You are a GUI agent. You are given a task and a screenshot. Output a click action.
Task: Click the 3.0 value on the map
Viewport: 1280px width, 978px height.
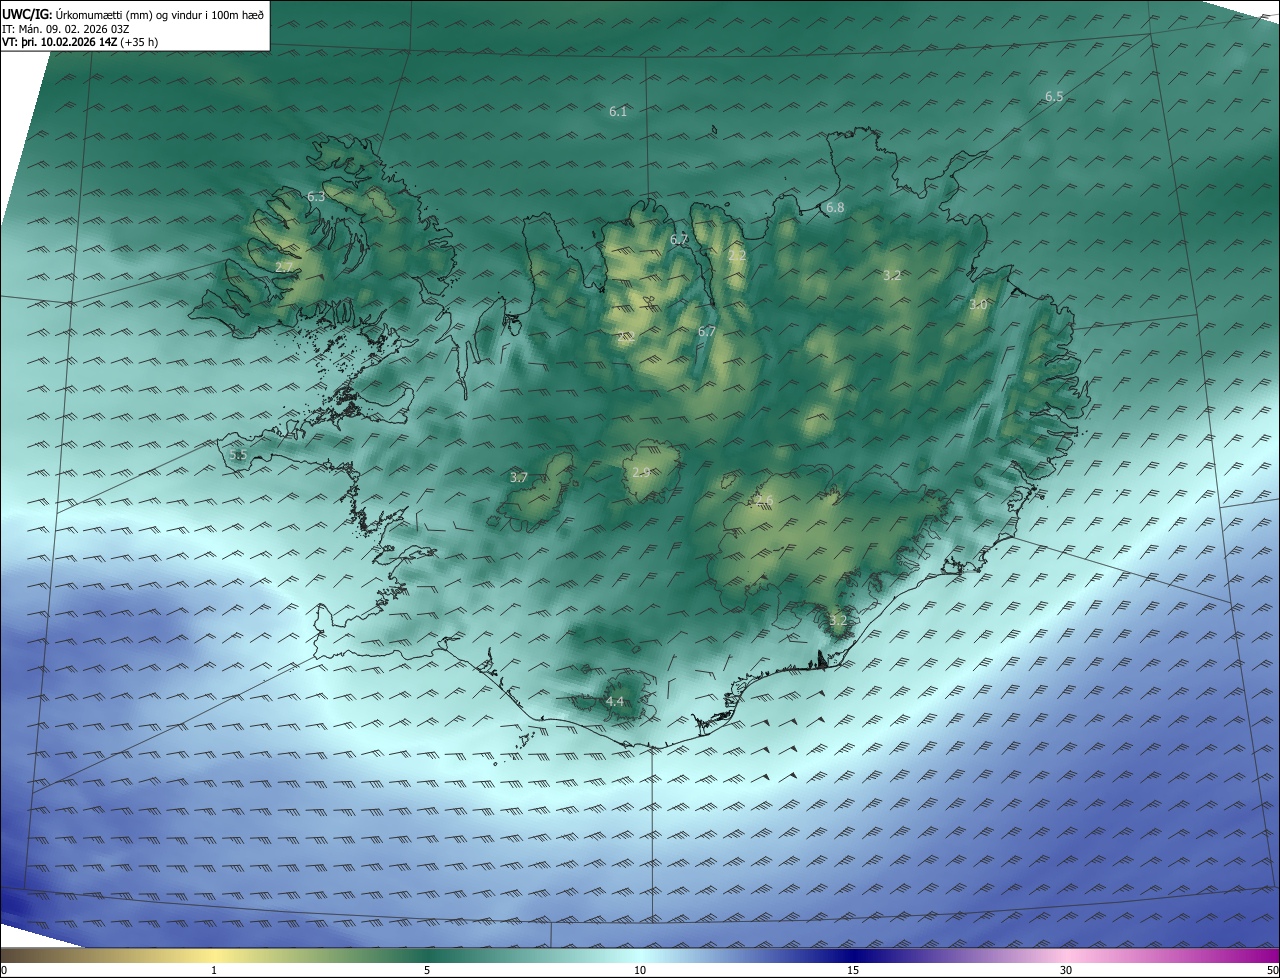(x=978, y=304)
